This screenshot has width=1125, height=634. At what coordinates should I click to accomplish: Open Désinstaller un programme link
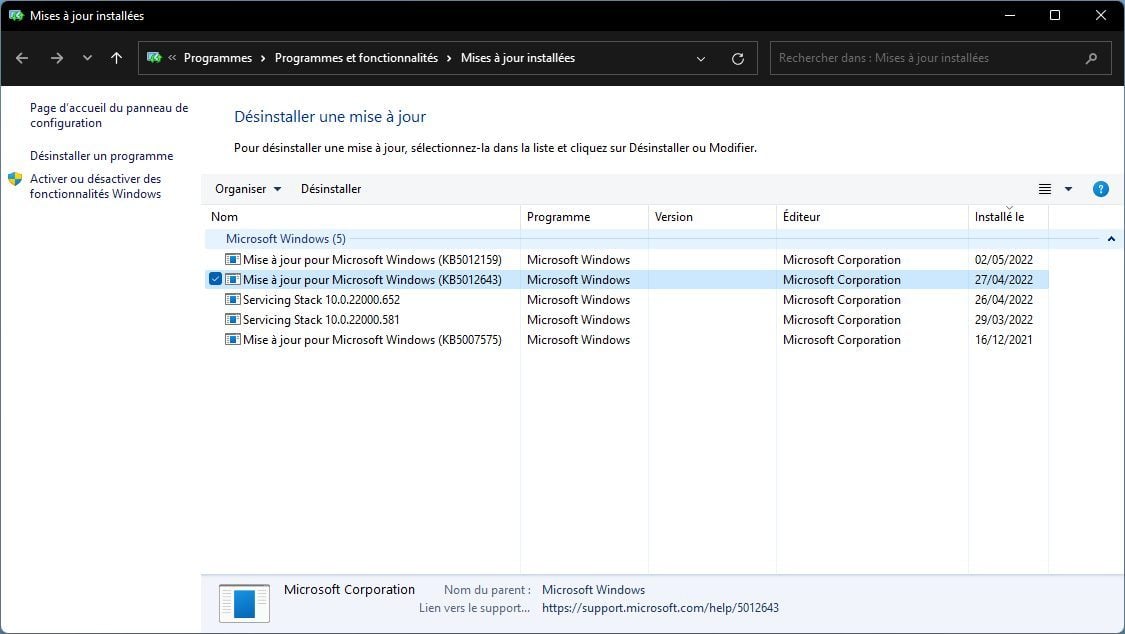click(x=102, y=156)
